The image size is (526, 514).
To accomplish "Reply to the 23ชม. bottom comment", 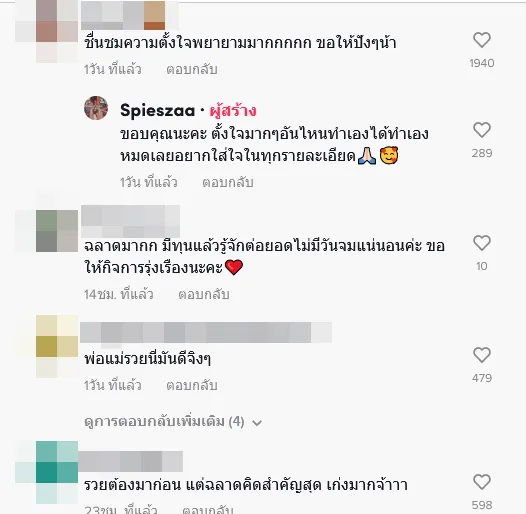I will tap(208, 510).
